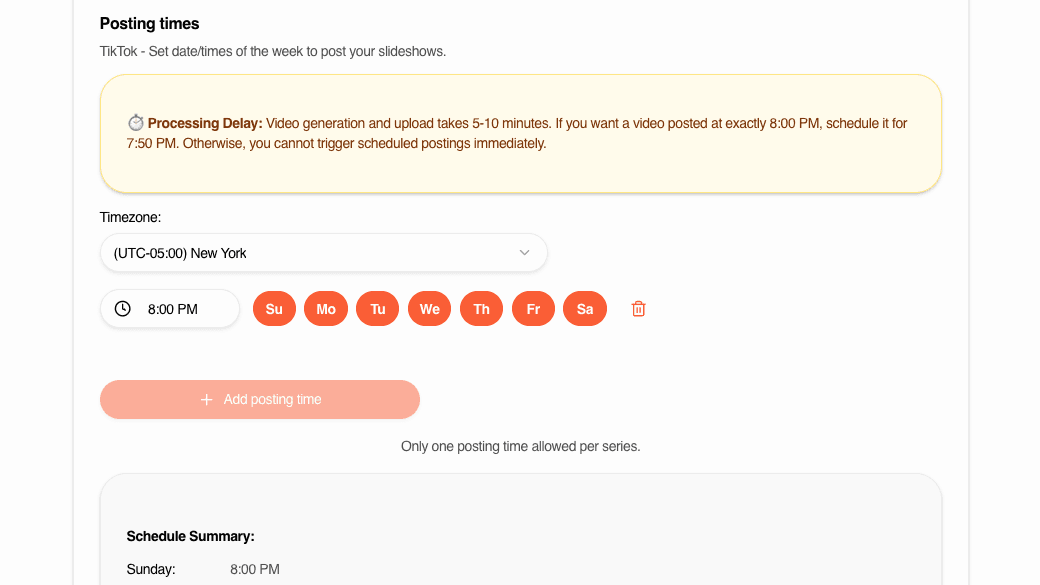Delete the posting time via the trash icon
This screenshot has width=1040, height=585.
[x=638, y=308]
